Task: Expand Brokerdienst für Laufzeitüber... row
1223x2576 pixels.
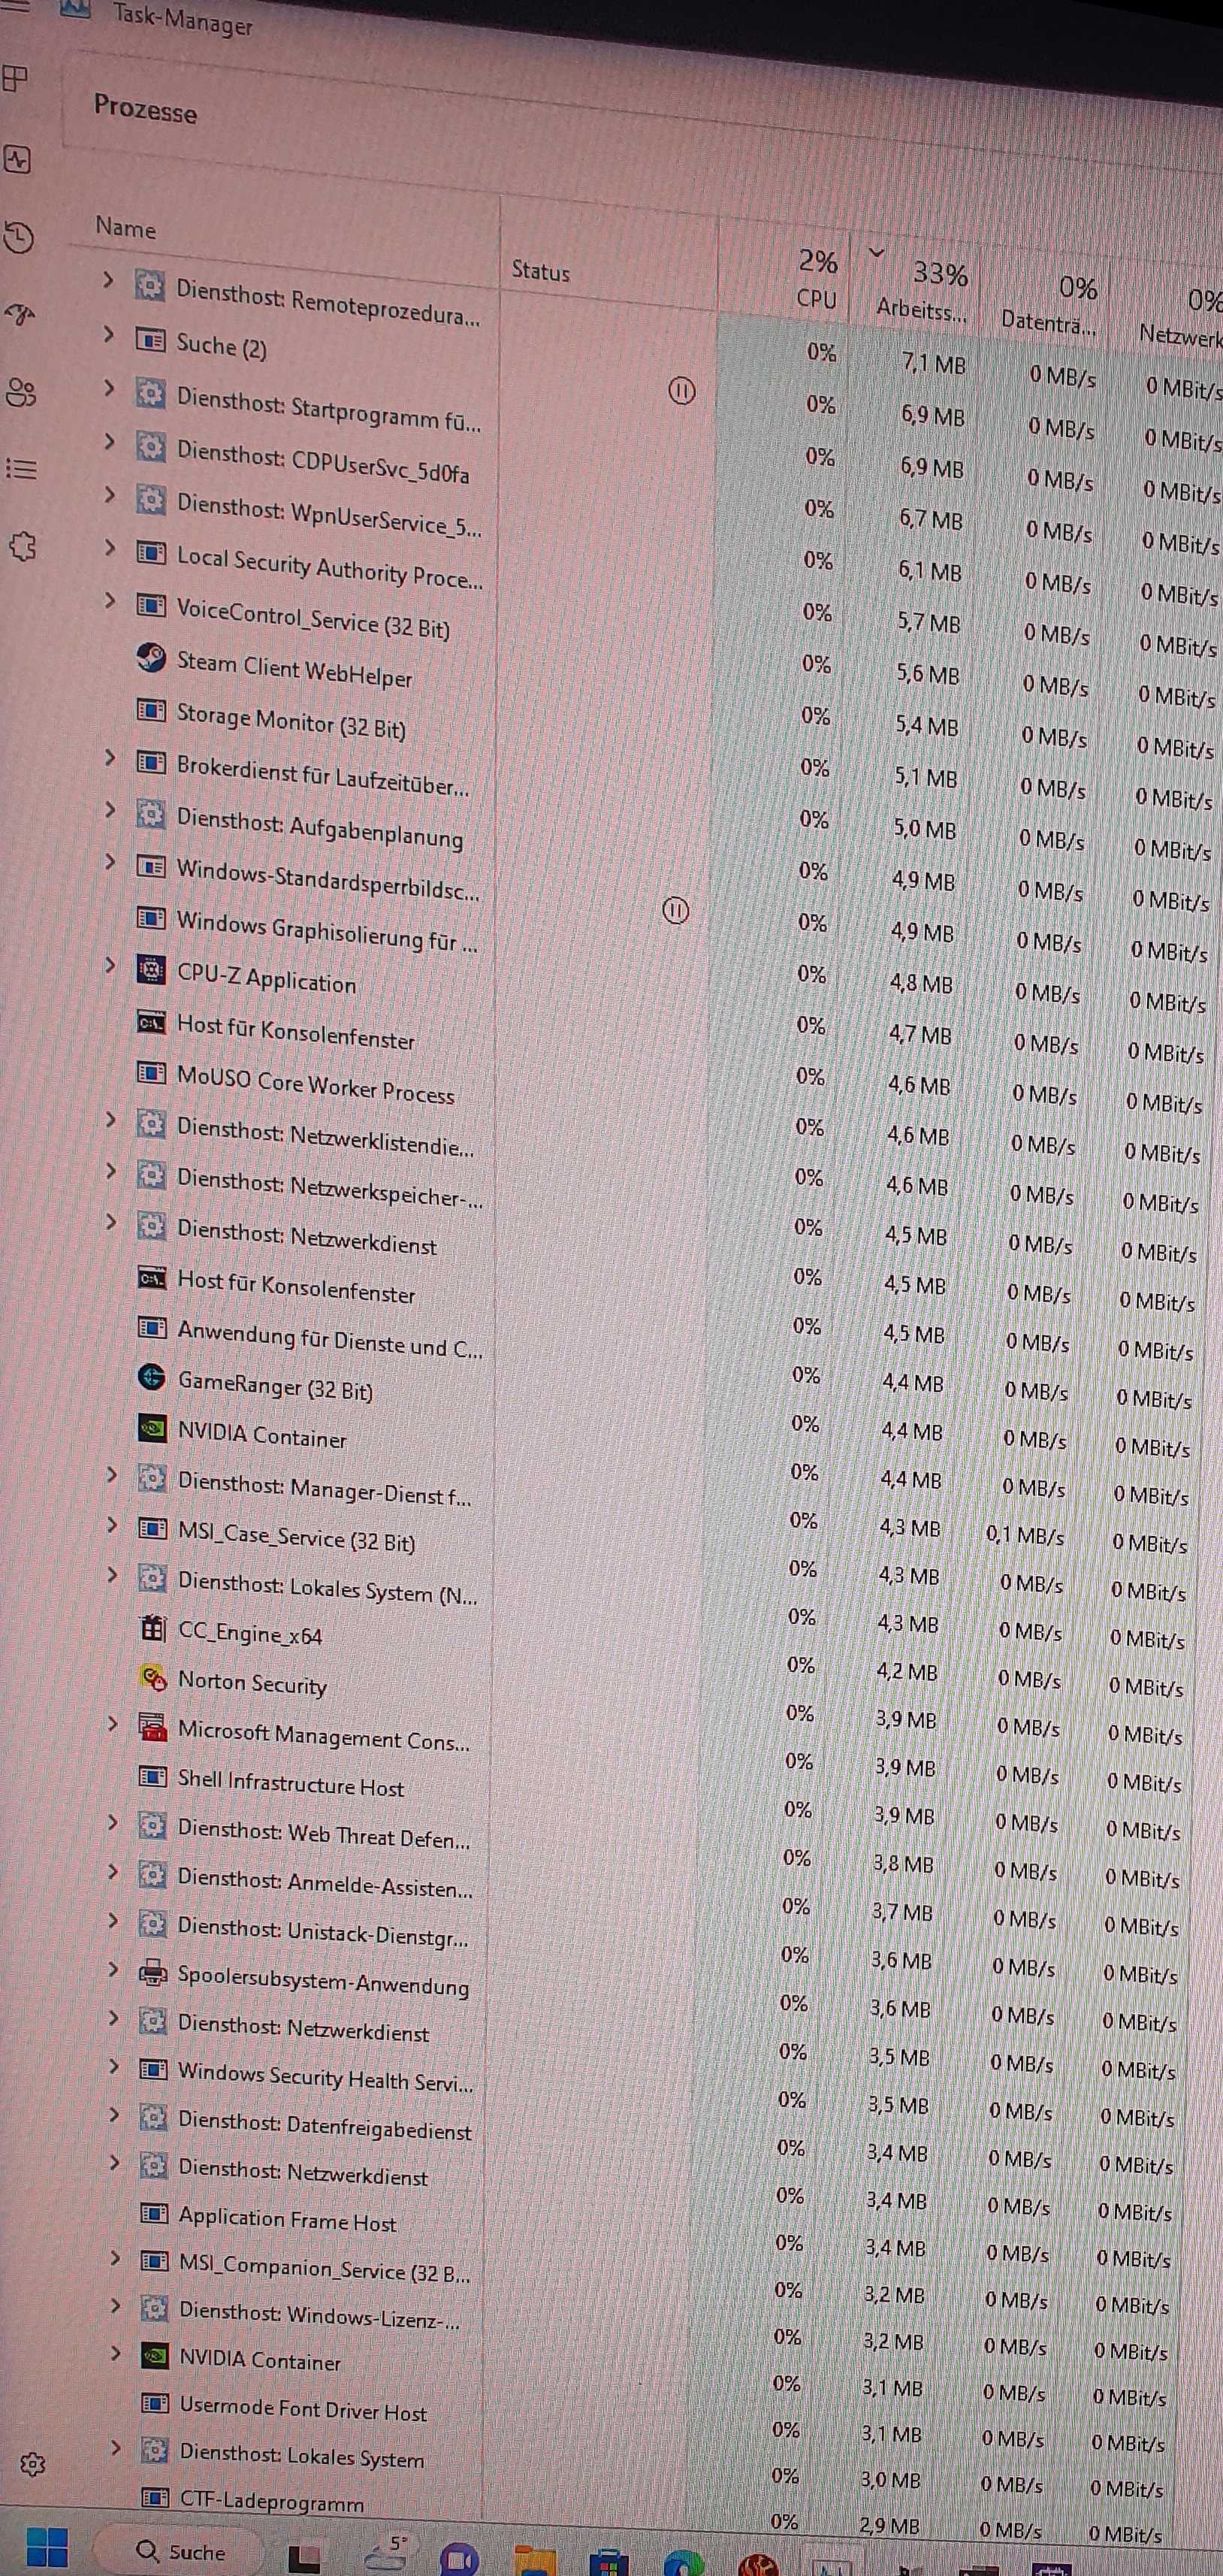Action: coord(110,758)
